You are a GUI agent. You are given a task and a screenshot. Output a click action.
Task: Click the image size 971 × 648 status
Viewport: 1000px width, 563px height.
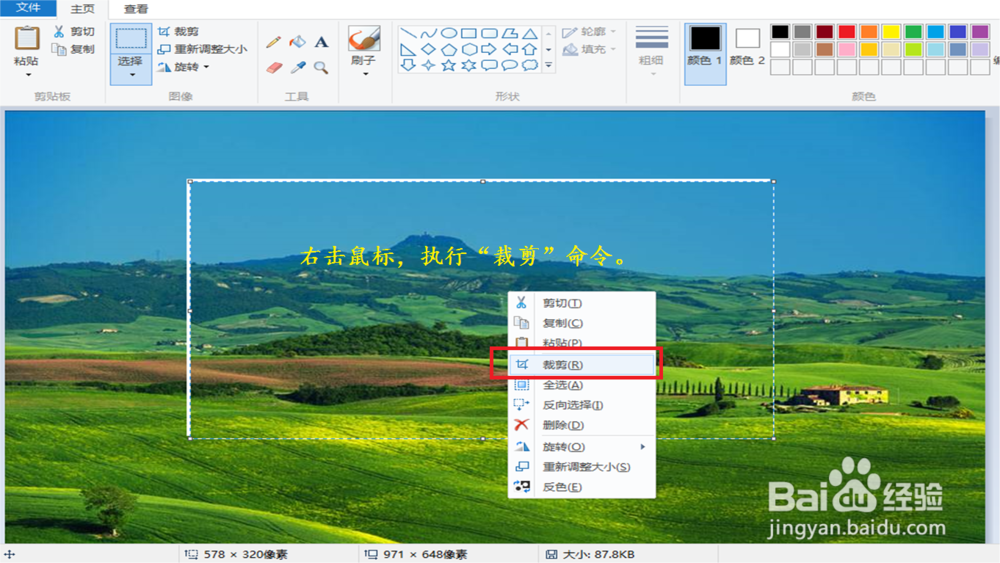(x=416, y=554)
